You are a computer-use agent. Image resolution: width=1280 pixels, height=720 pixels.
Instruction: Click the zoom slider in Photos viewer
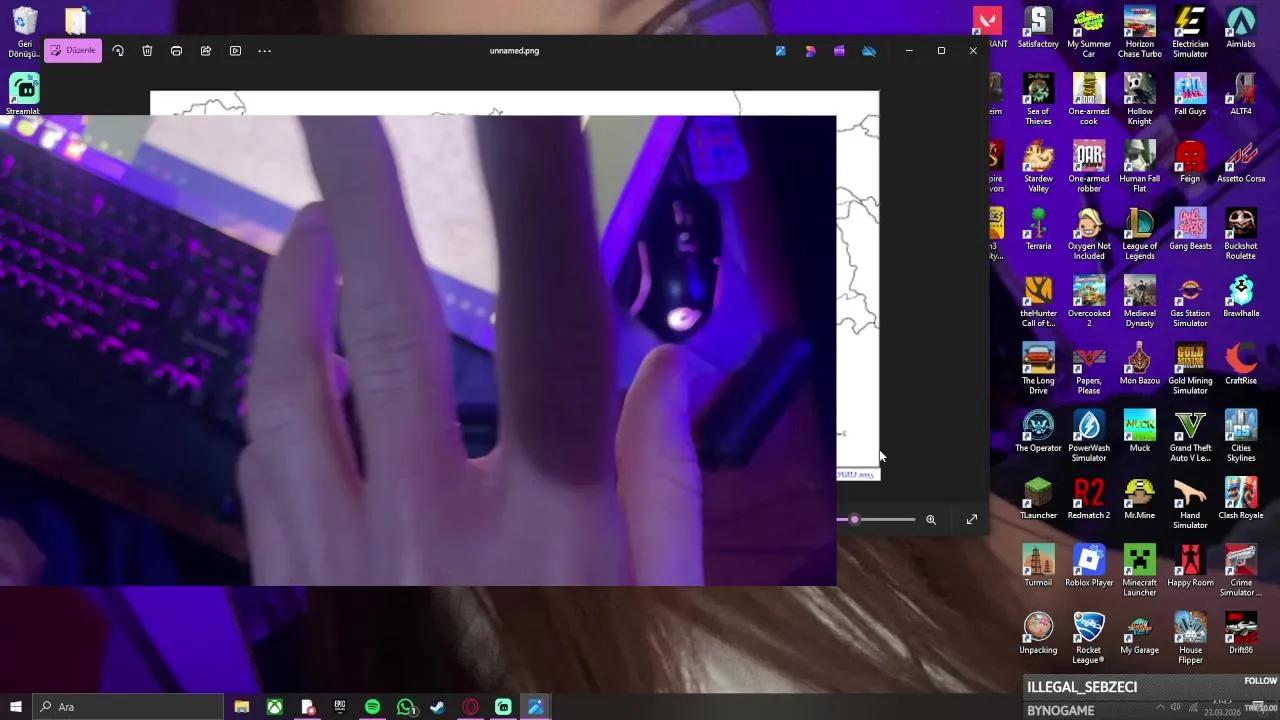(x=876, y=519)
